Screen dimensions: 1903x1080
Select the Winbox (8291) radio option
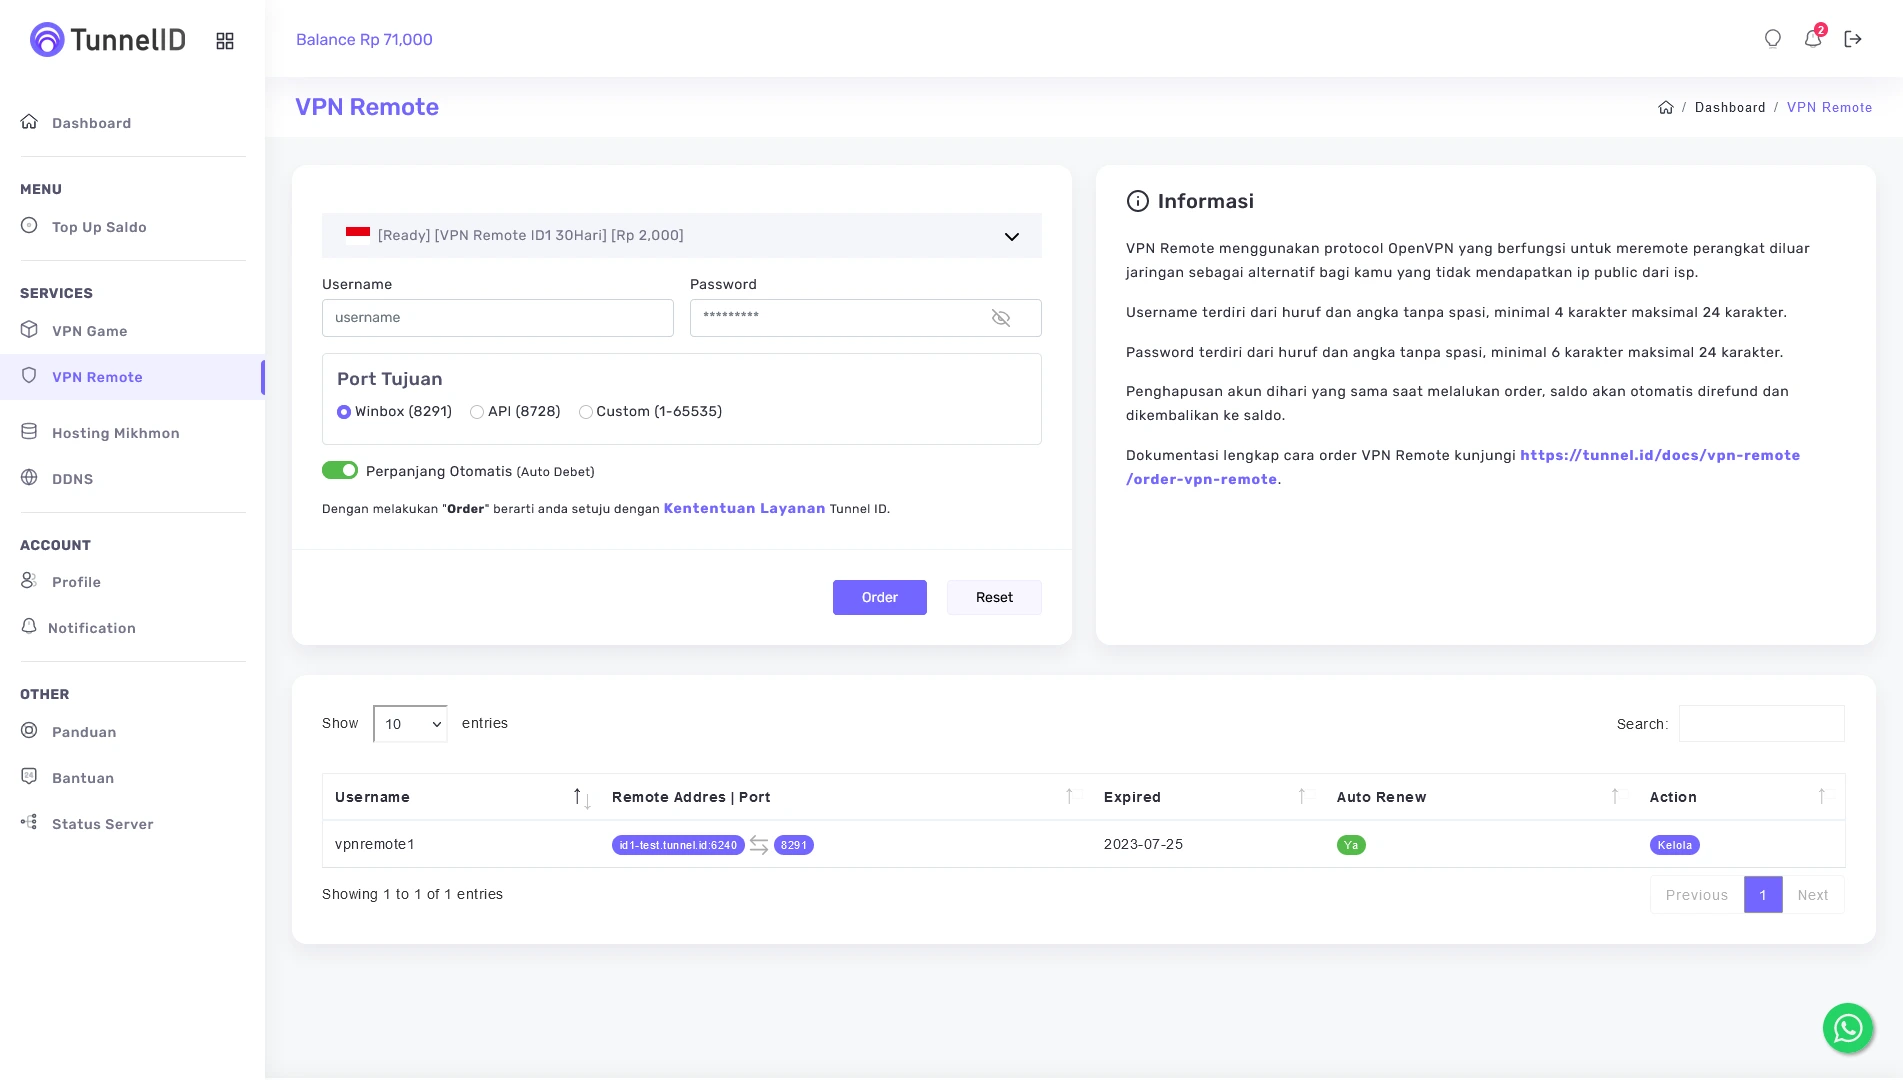(344, 412)
